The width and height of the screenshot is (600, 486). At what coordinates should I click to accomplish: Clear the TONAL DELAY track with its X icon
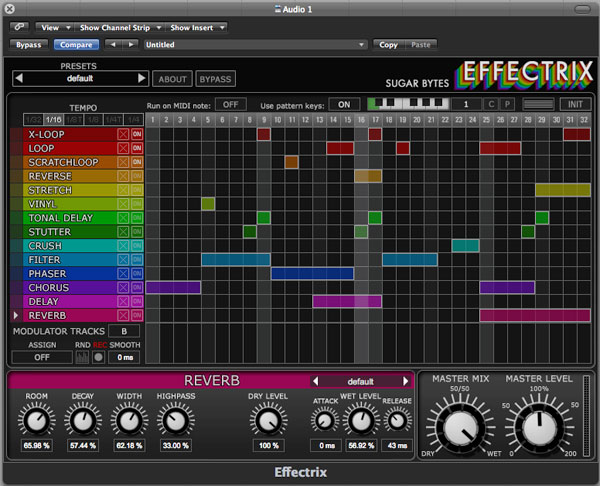point(123,218)
